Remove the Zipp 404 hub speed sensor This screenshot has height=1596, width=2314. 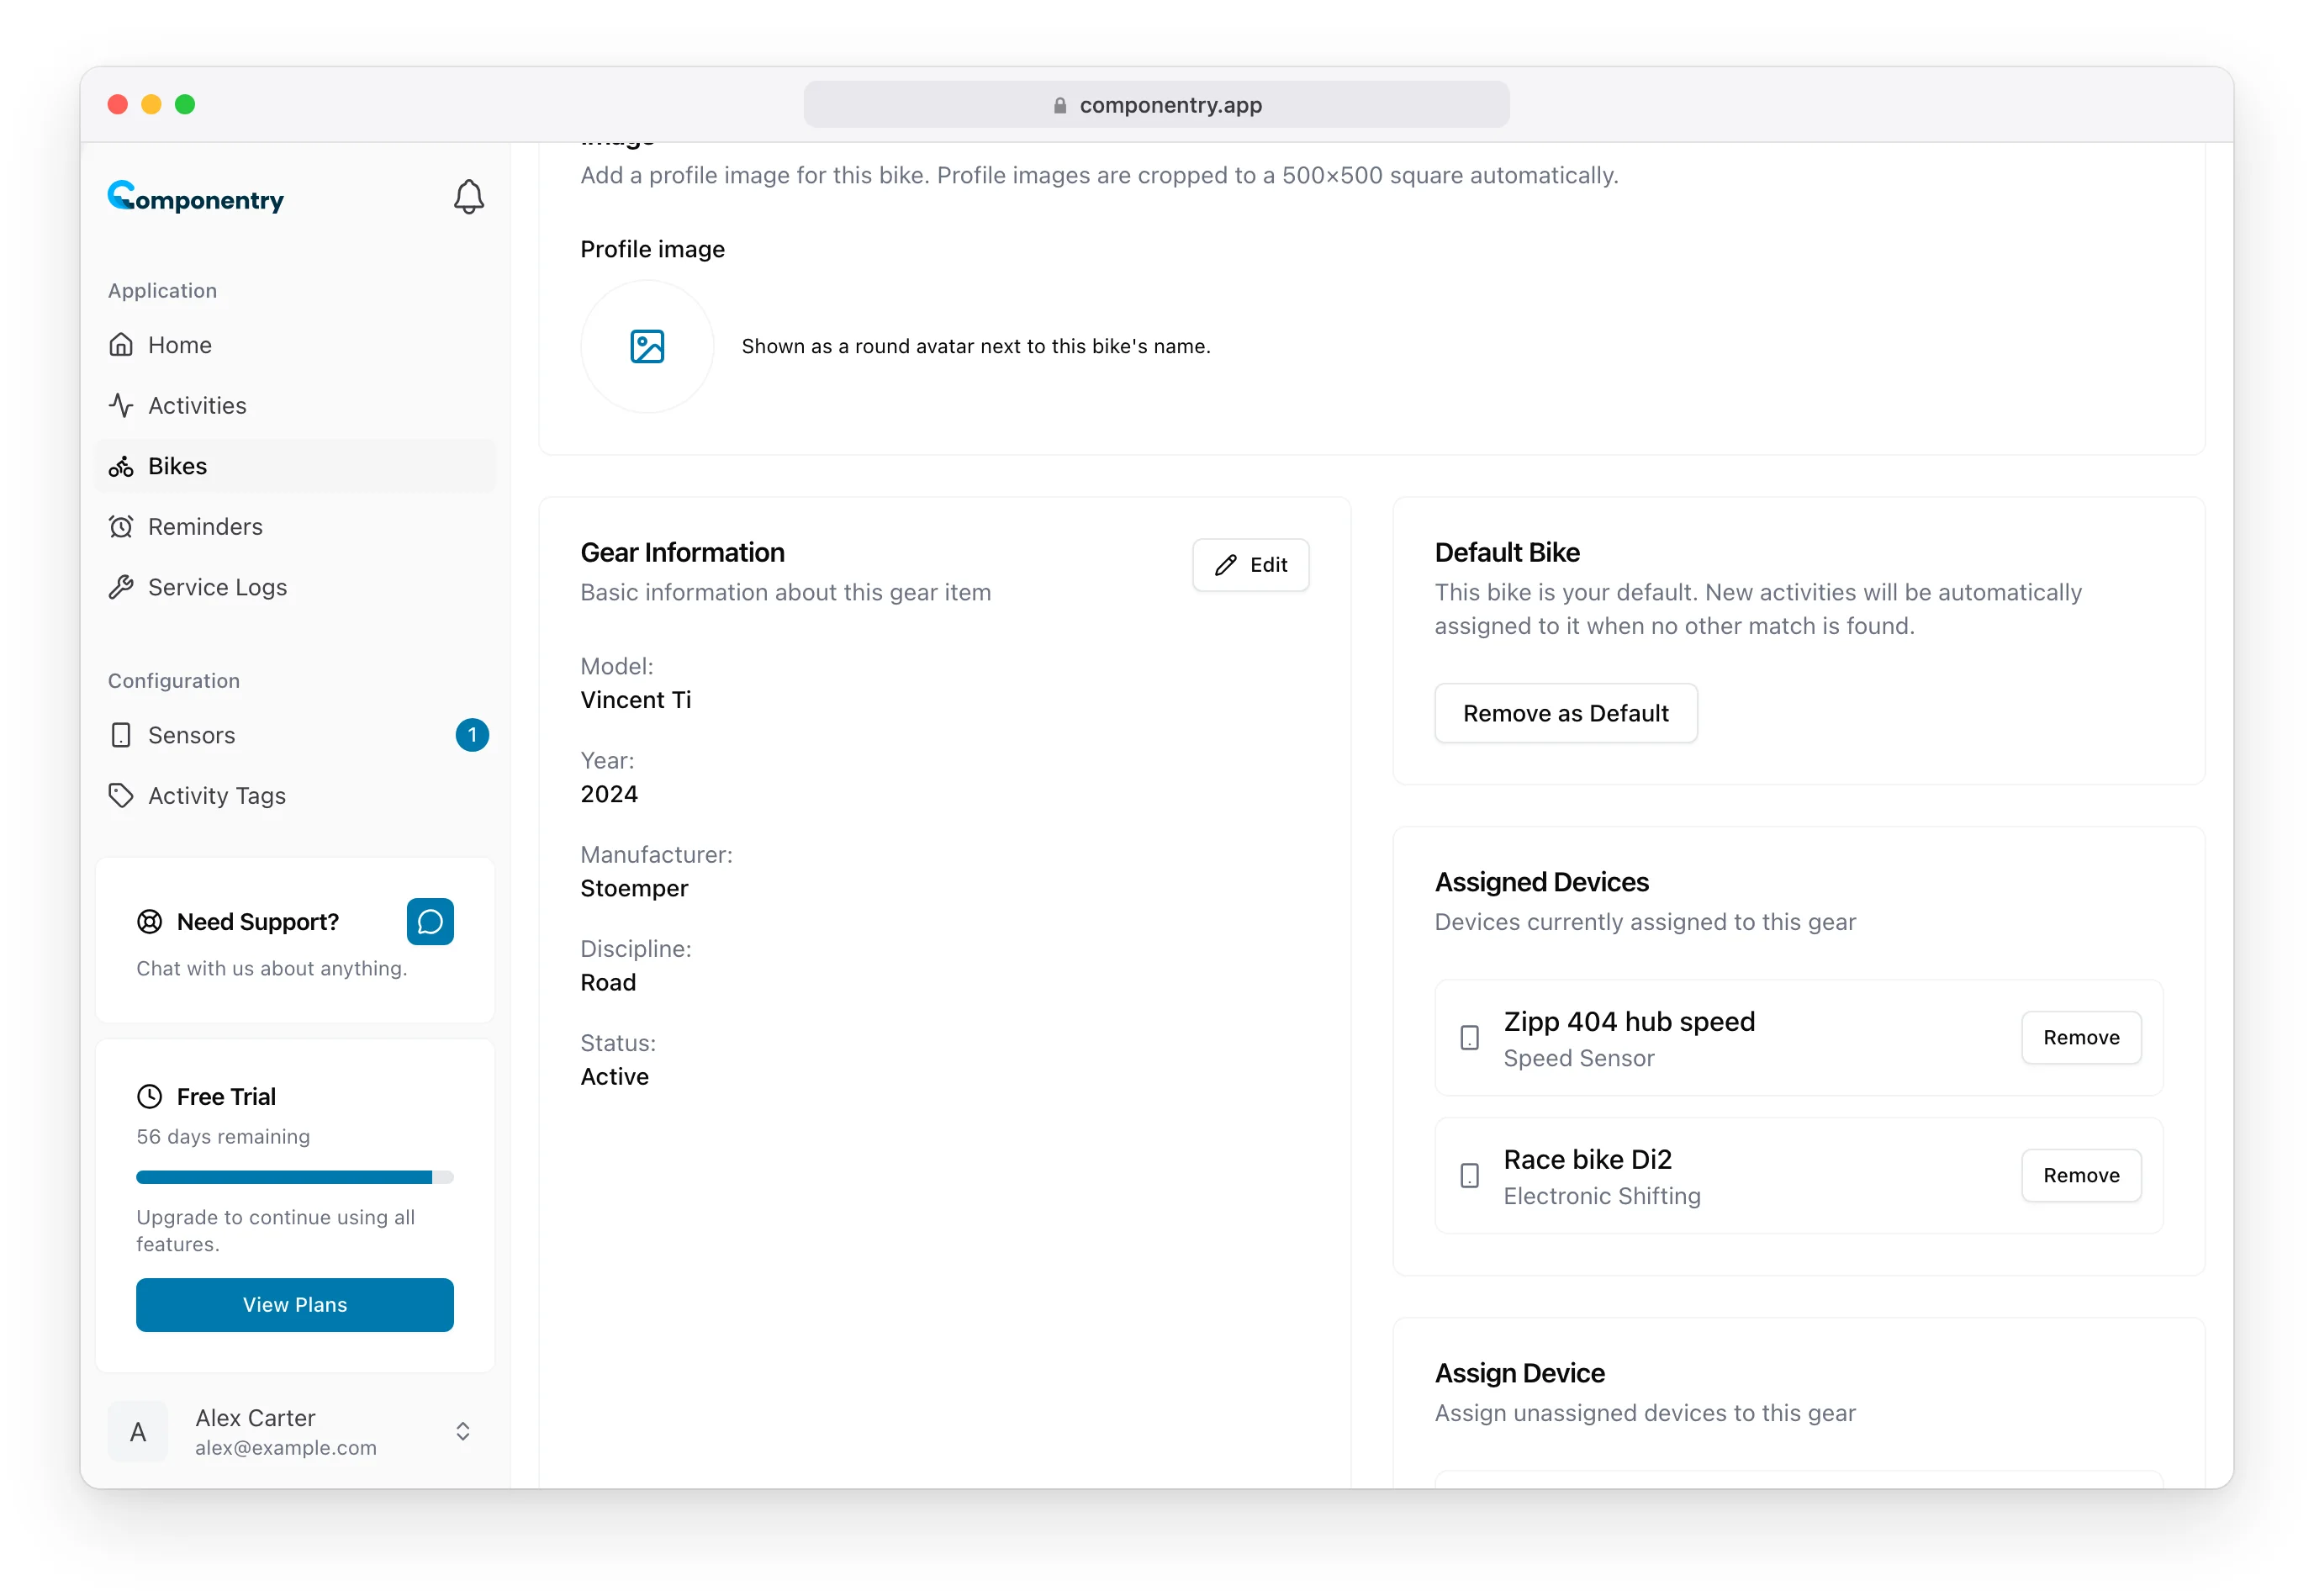(2080, 1038)
